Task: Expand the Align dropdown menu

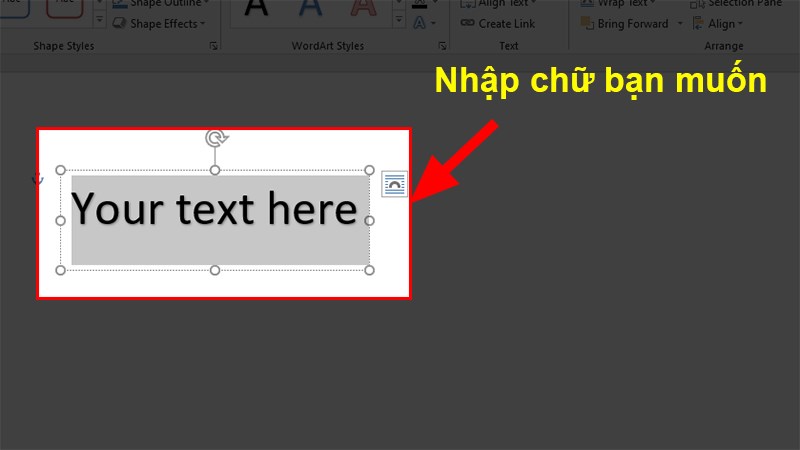Action: point(741,23)
